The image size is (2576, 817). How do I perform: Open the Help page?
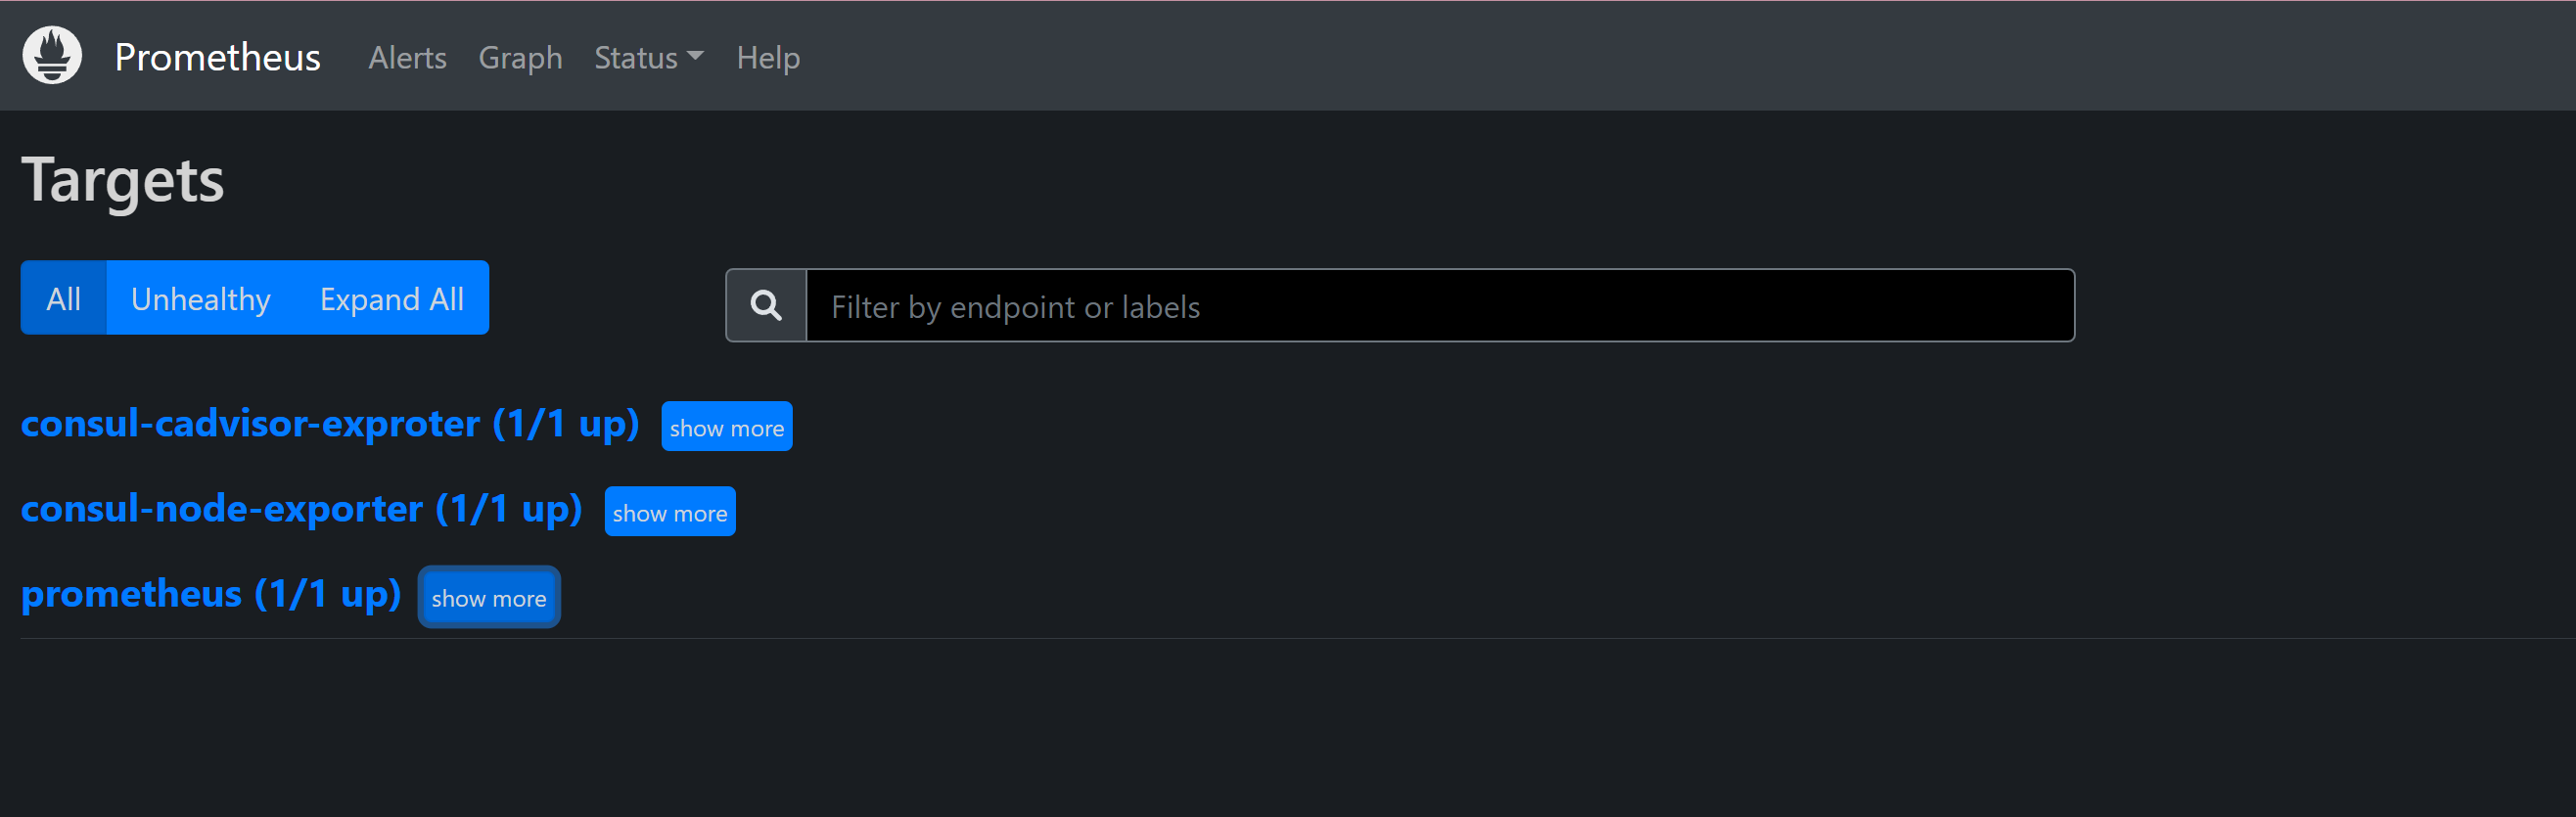(x=767, y=58)
